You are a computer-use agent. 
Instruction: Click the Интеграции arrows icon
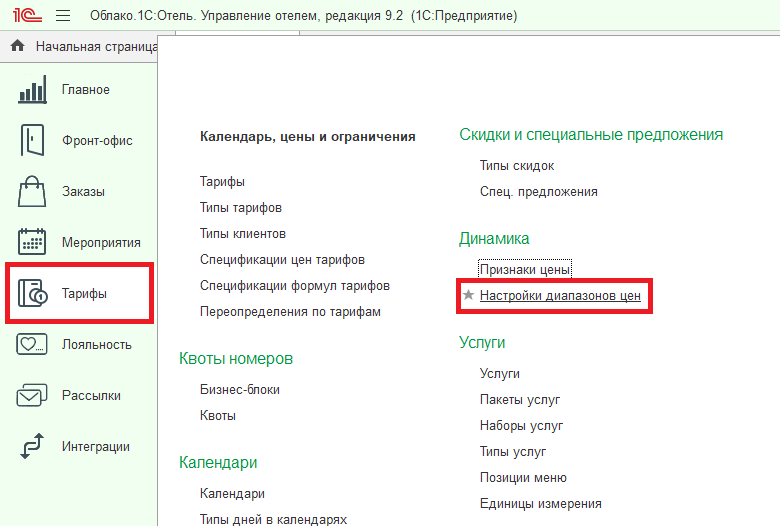coord(32,446)
